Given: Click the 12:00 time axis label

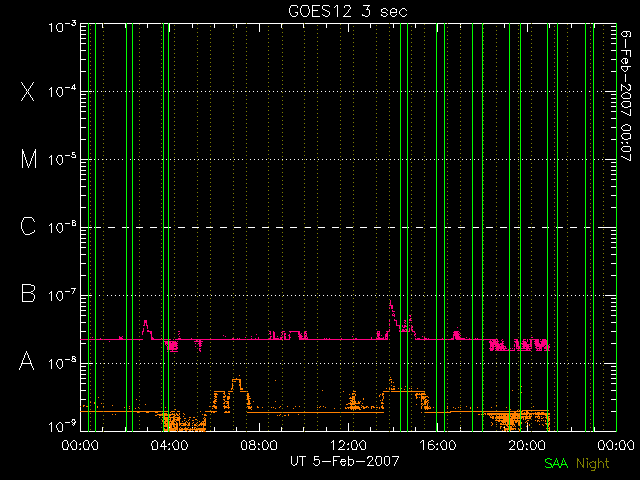Looking at the screenshot, I should click(x=348, y=445).
